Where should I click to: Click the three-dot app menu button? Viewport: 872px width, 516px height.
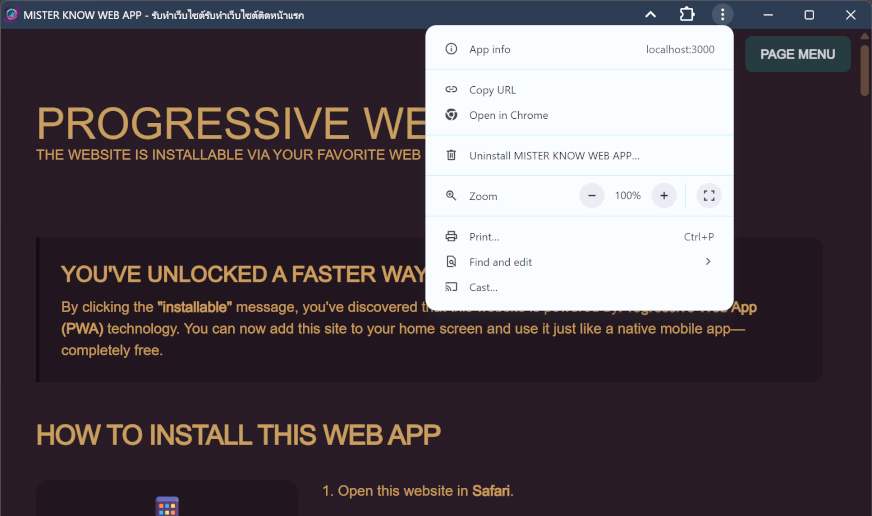[722, 14]
